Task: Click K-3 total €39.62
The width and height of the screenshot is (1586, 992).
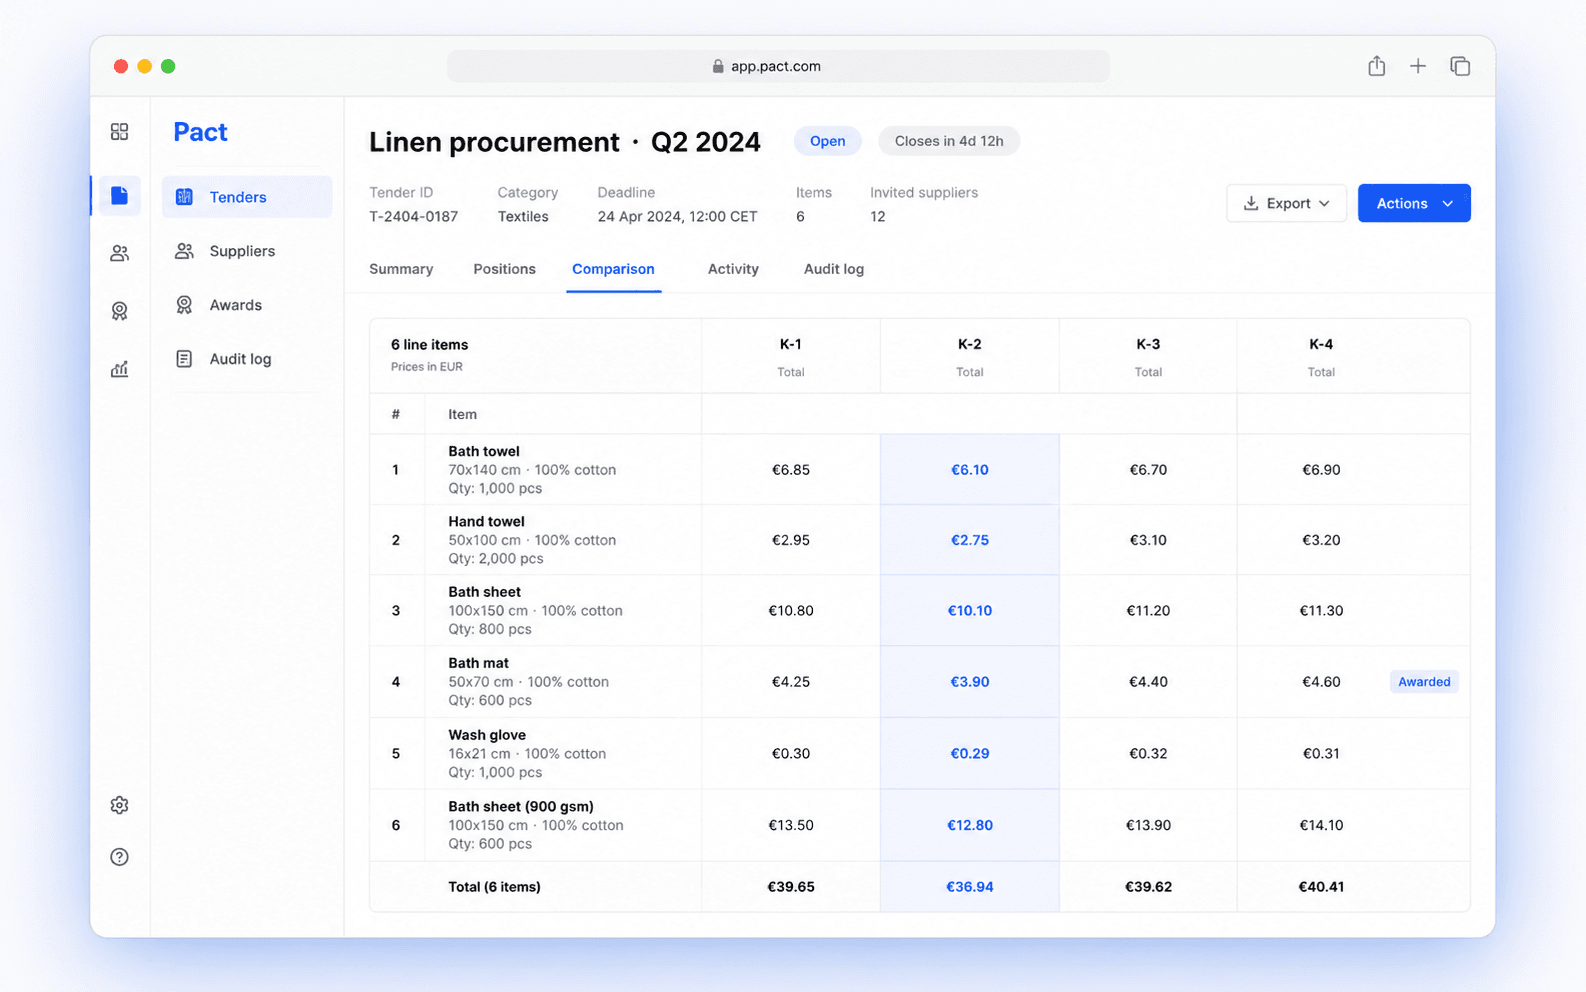Action: (1148, 887)
